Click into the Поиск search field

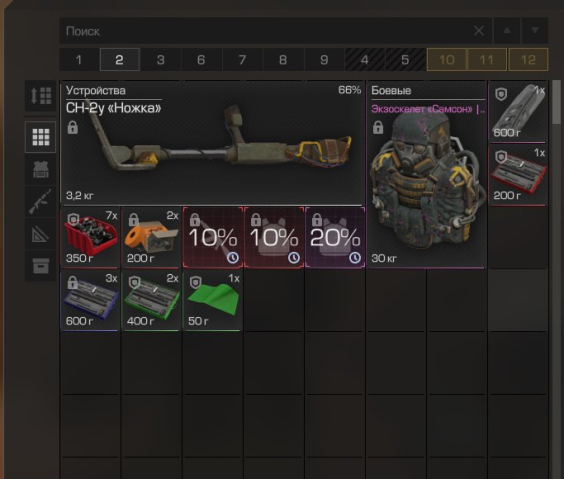(x=266, y=31)
